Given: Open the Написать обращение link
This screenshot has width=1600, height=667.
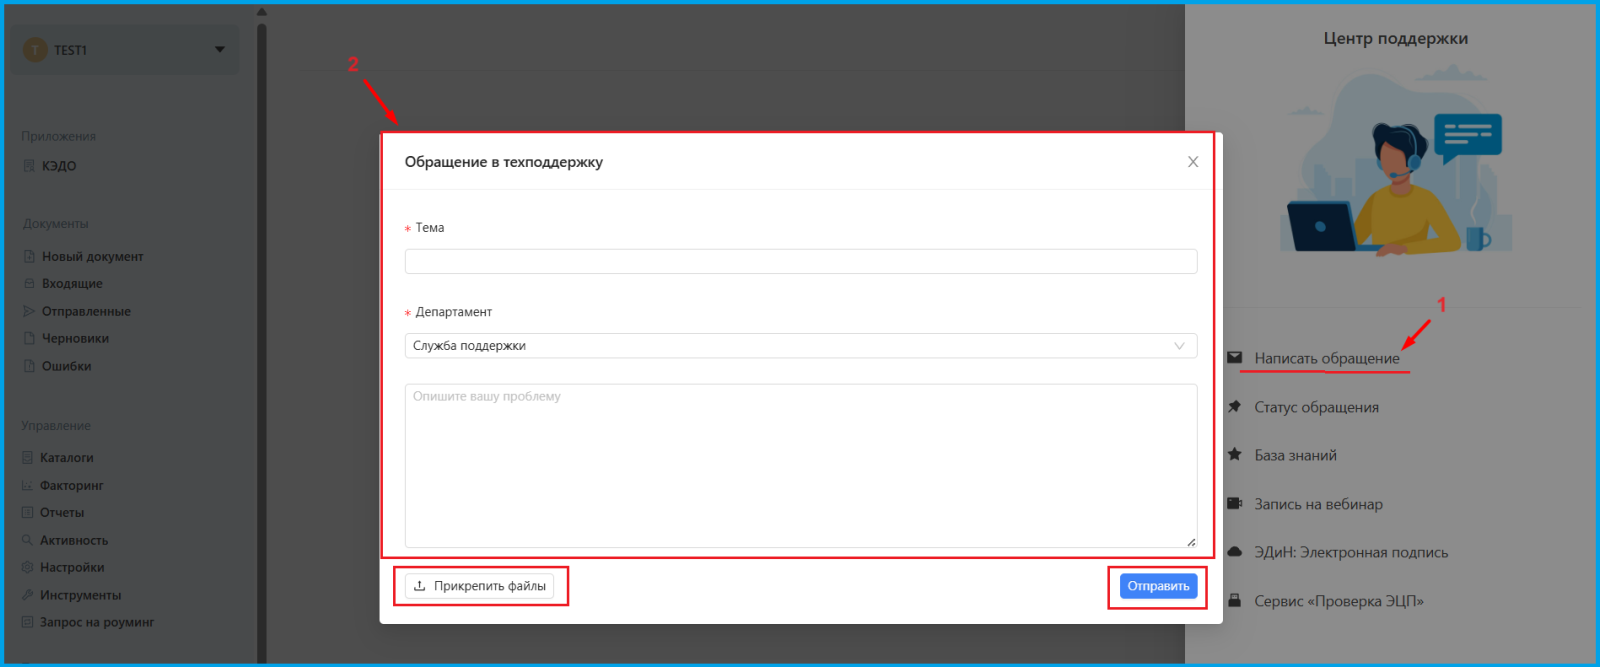Looking at the screenshot, I should coord(1327,358).
